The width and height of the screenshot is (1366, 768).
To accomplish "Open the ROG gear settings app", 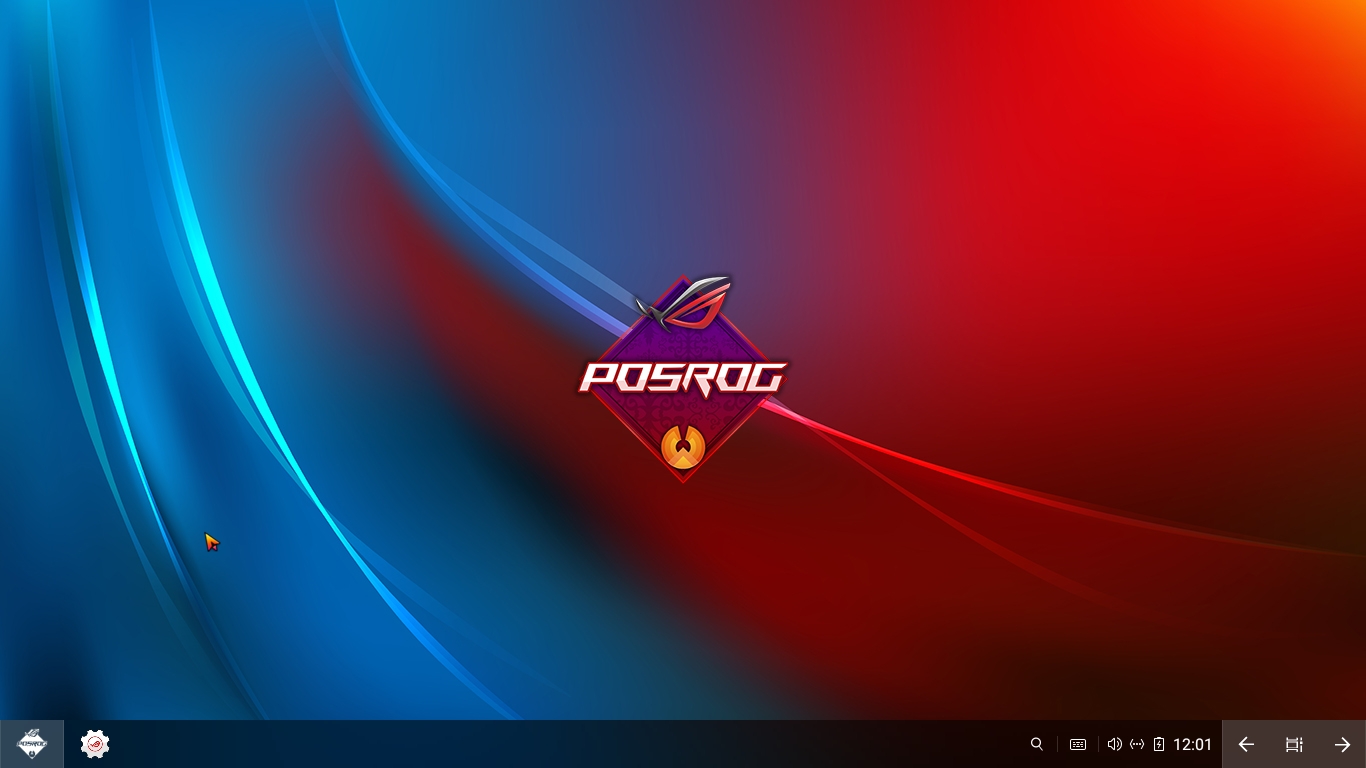I will pyautogui.click(x=95, y=744).
